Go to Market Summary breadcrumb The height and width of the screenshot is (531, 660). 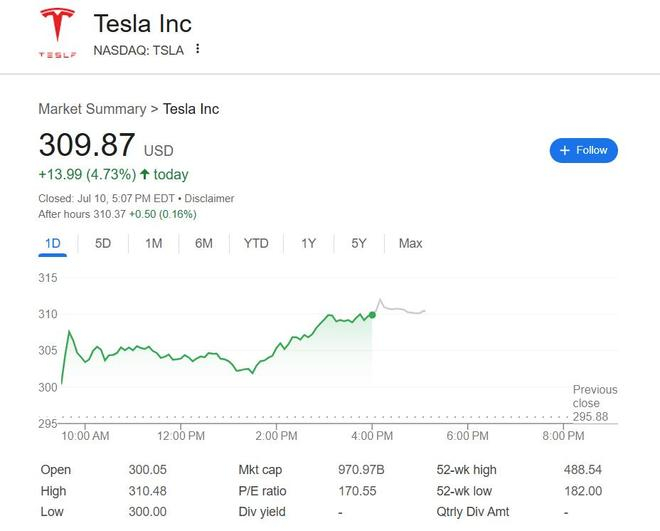point(91,108)
